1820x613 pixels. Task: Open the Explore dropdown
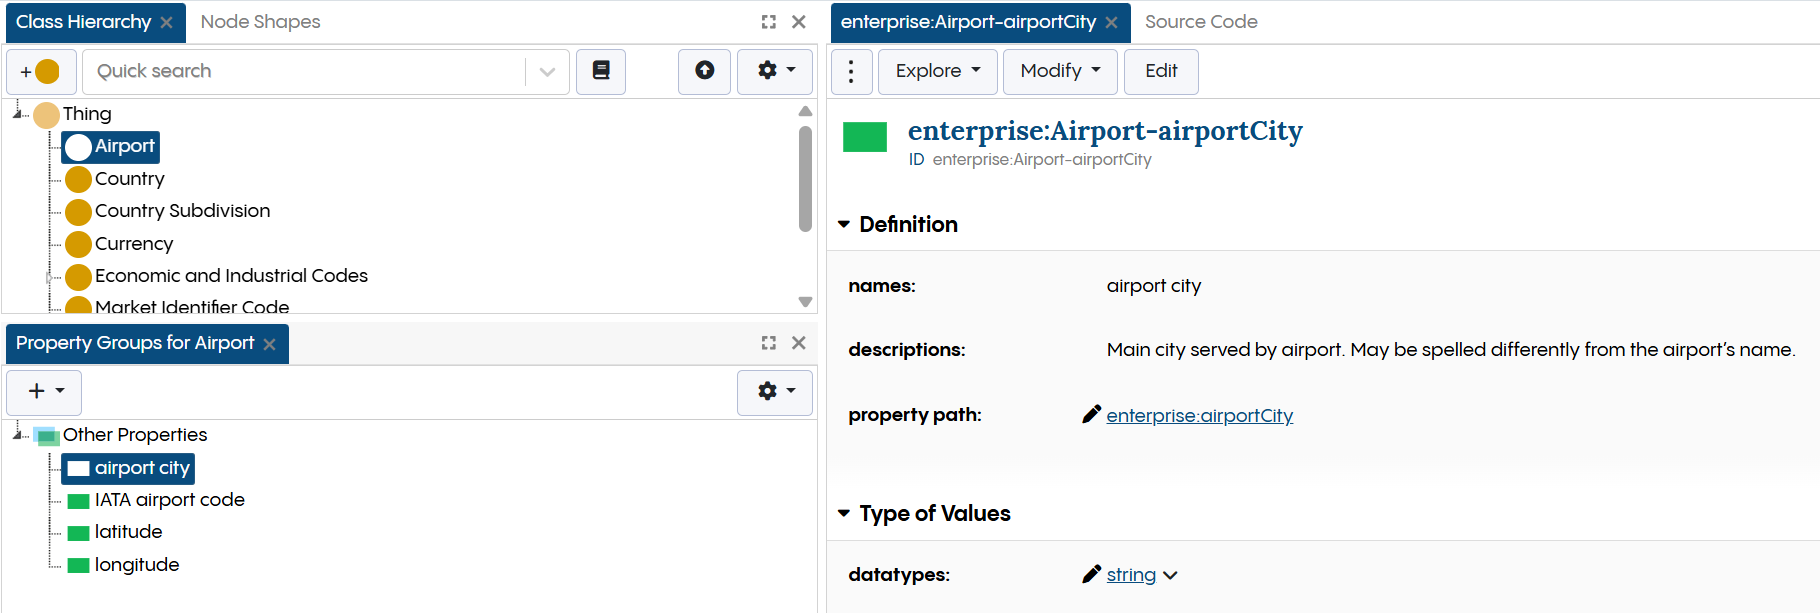click(x=938, y=71)
